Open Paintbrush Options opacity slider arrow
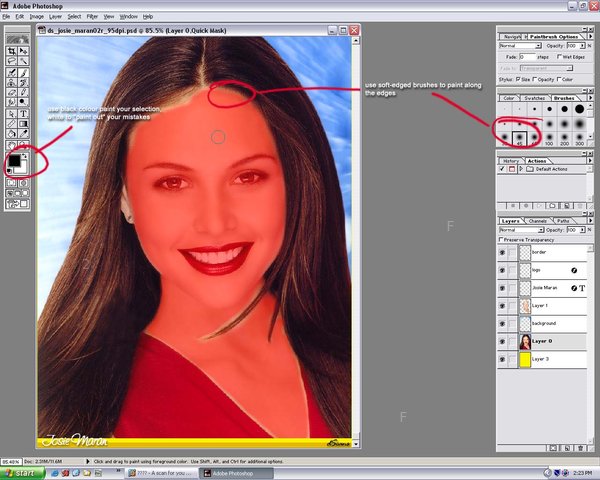 tap(582, 46)
